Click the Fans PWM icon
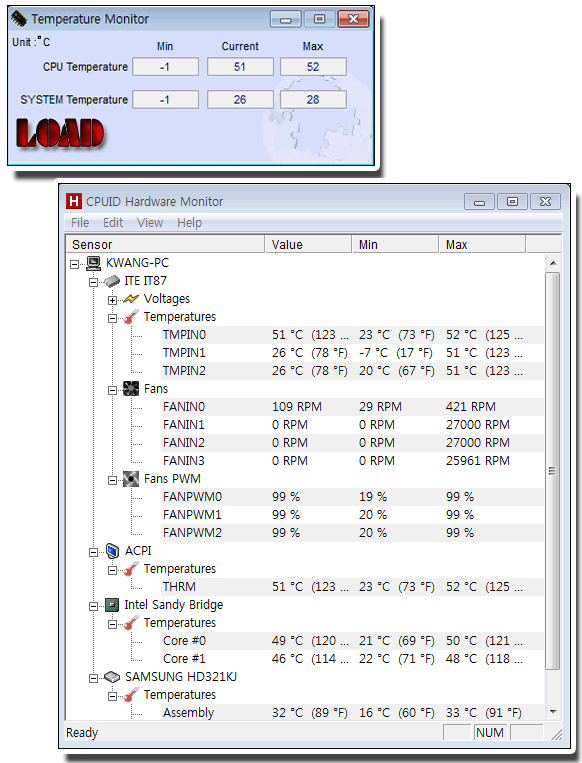Viewport: 582px width, 763px height. click(131, 479)
